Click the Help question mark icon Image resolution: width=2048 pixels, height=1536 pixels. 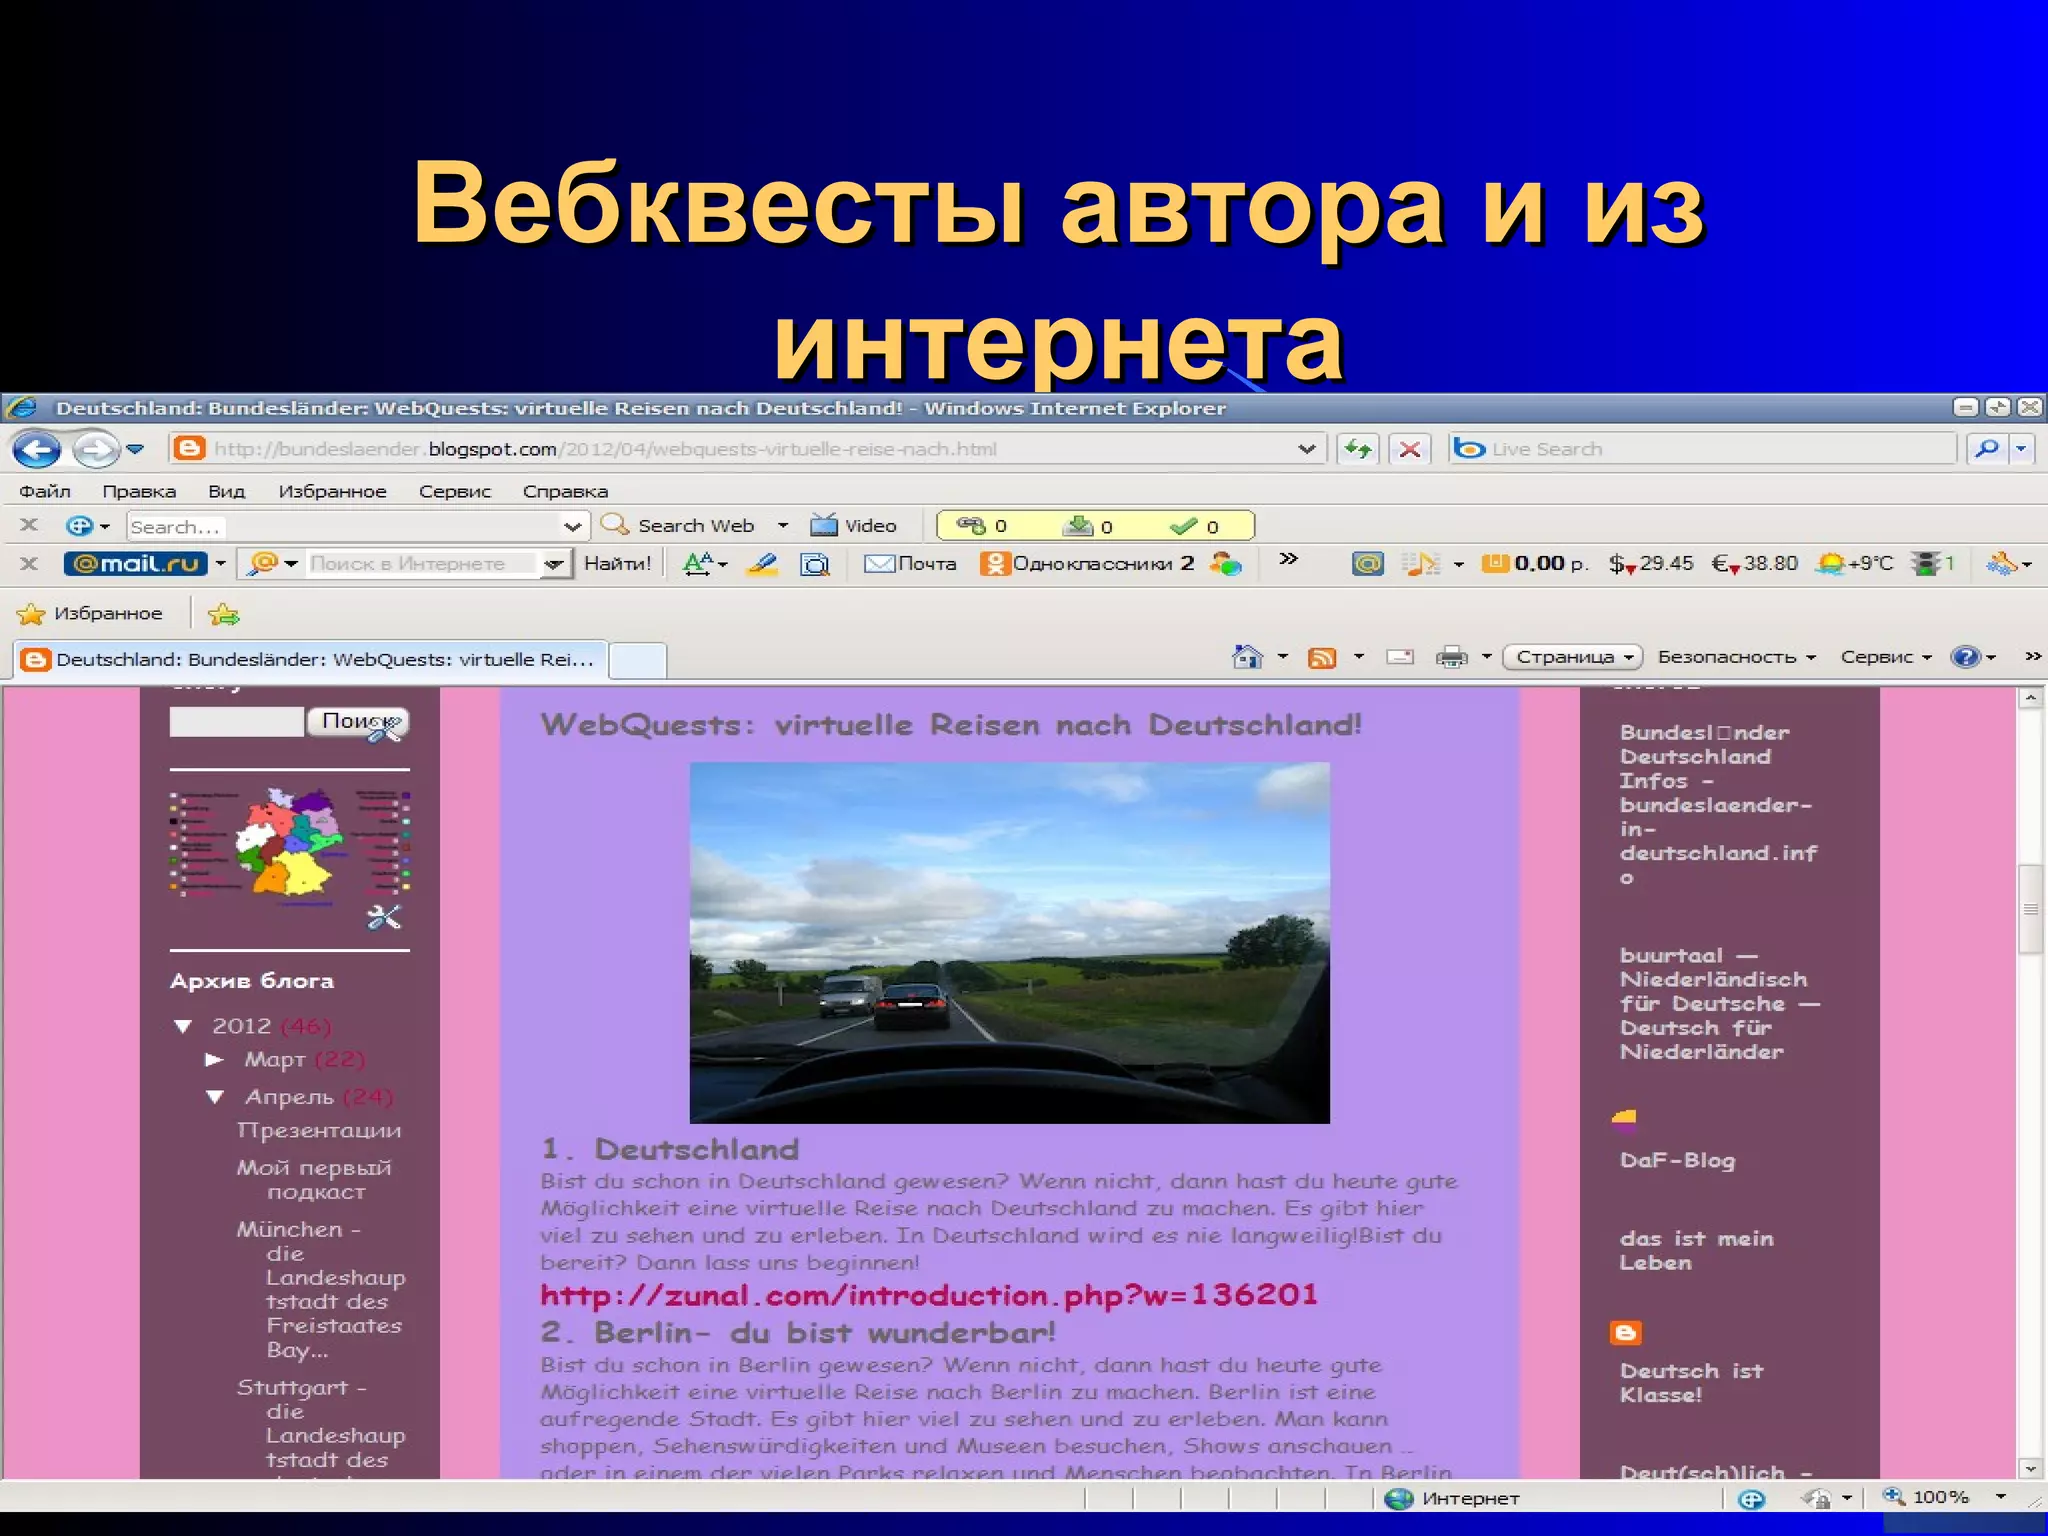click(1965, 657)
